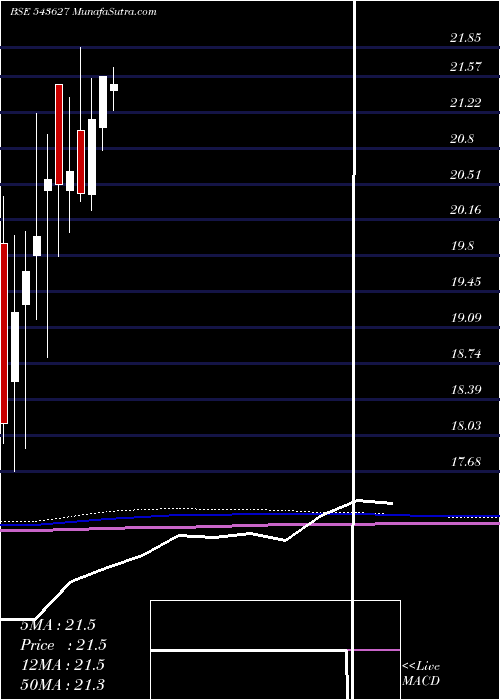
Task: Click the 20.51 price axis label
Action: coord(466,175)
